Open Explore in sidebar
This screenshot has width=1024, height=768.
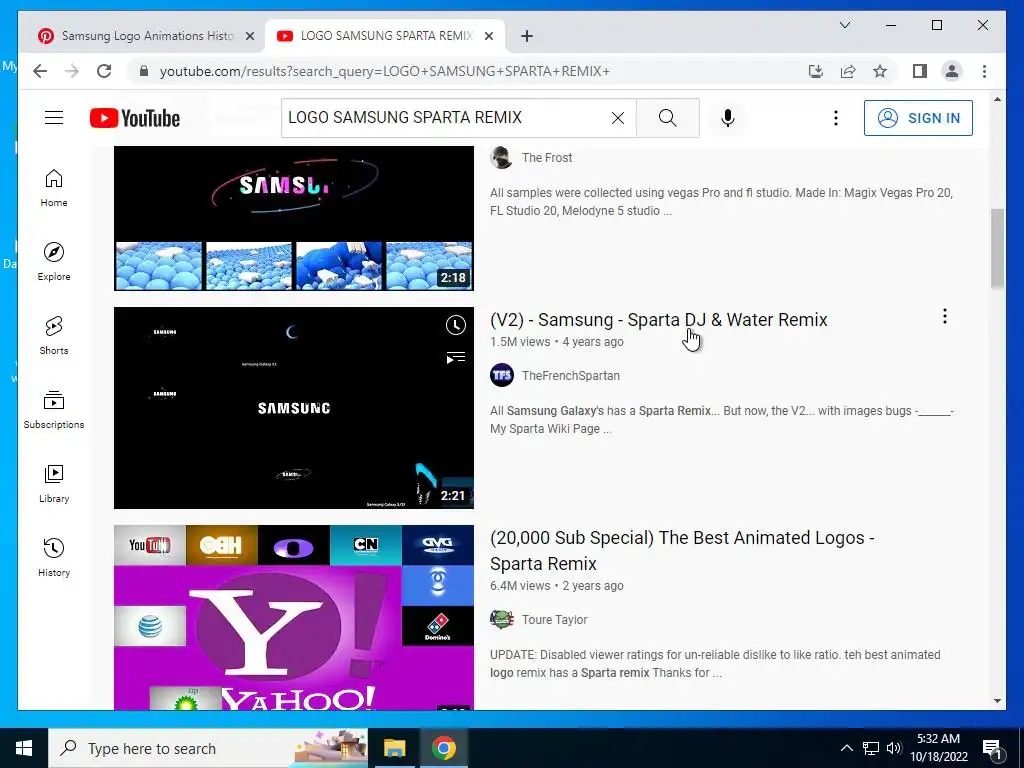(54, 261)
